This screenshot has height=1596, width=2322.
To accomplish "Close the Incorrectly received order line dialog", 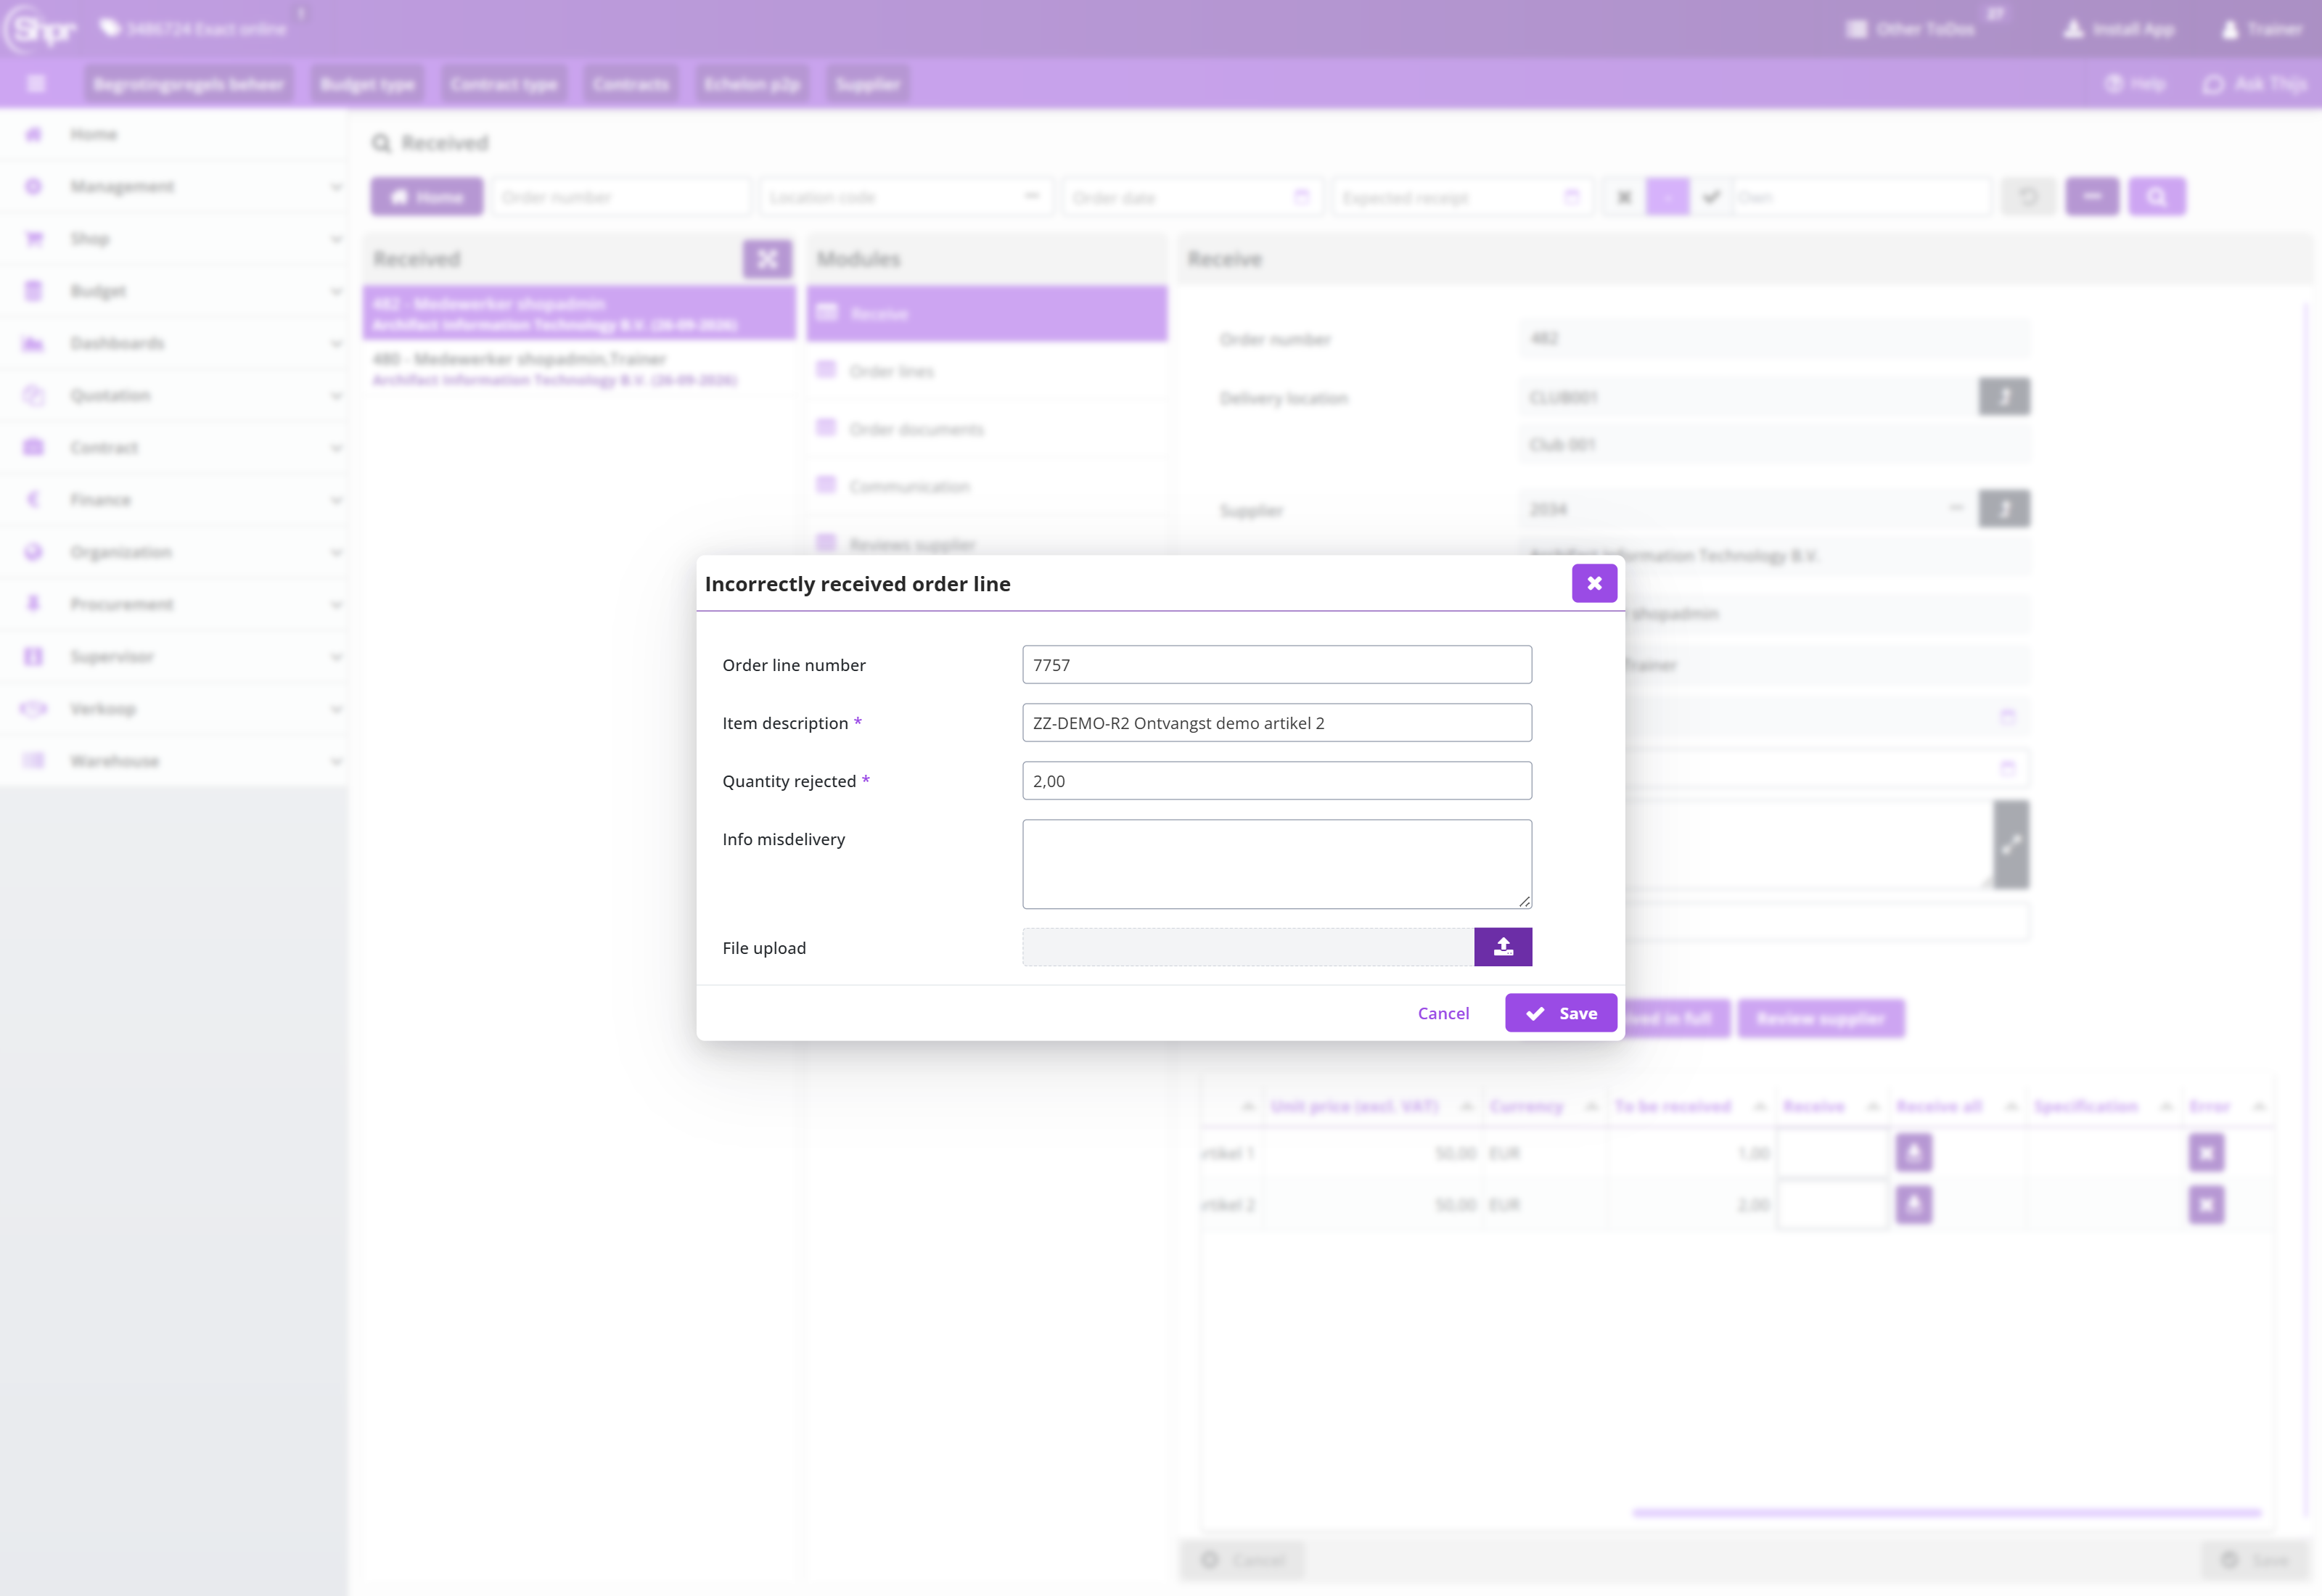I will (x=1594, y=583).
